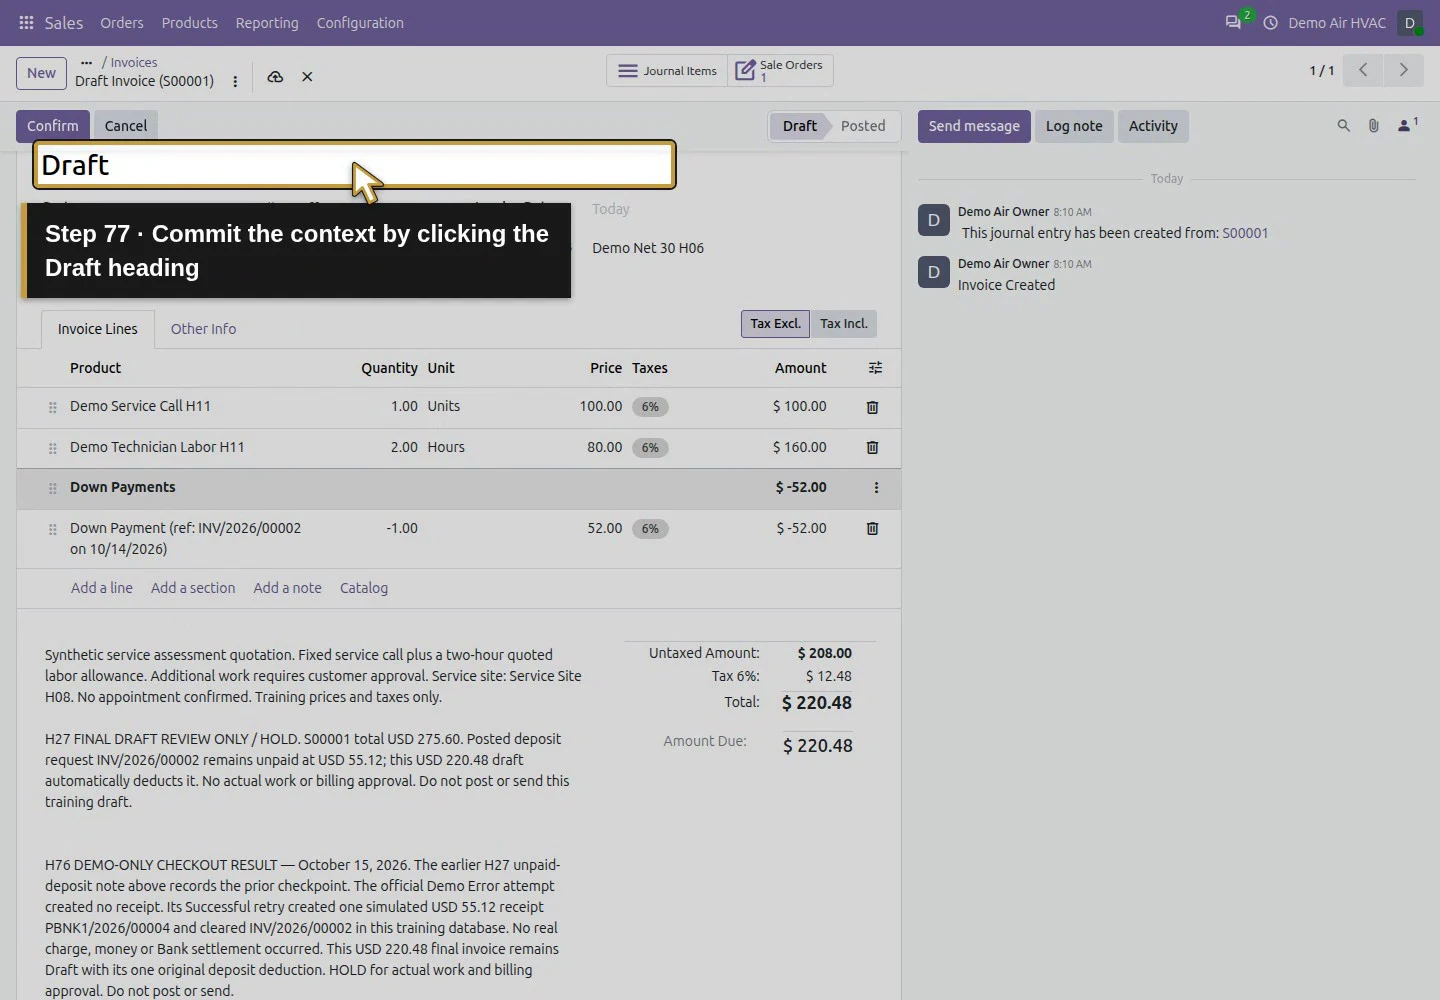Open the Products menu

pyautogui.click(x=190, y=23)
